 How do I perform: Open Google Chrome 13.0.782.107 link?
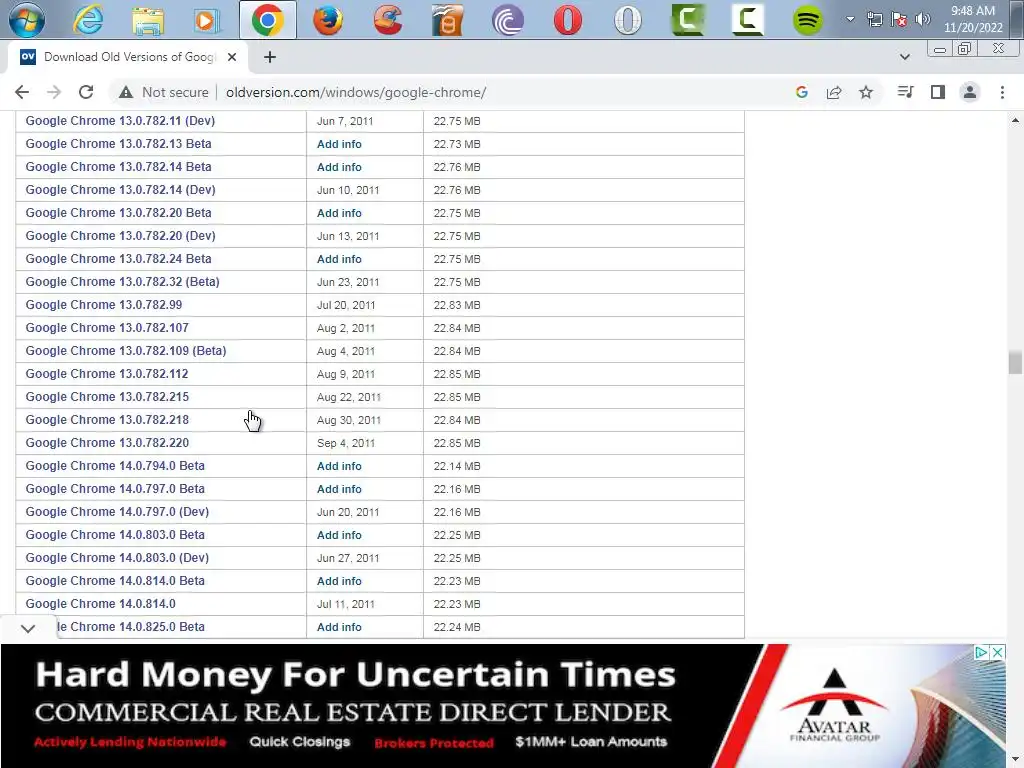(x=107, y=328)
